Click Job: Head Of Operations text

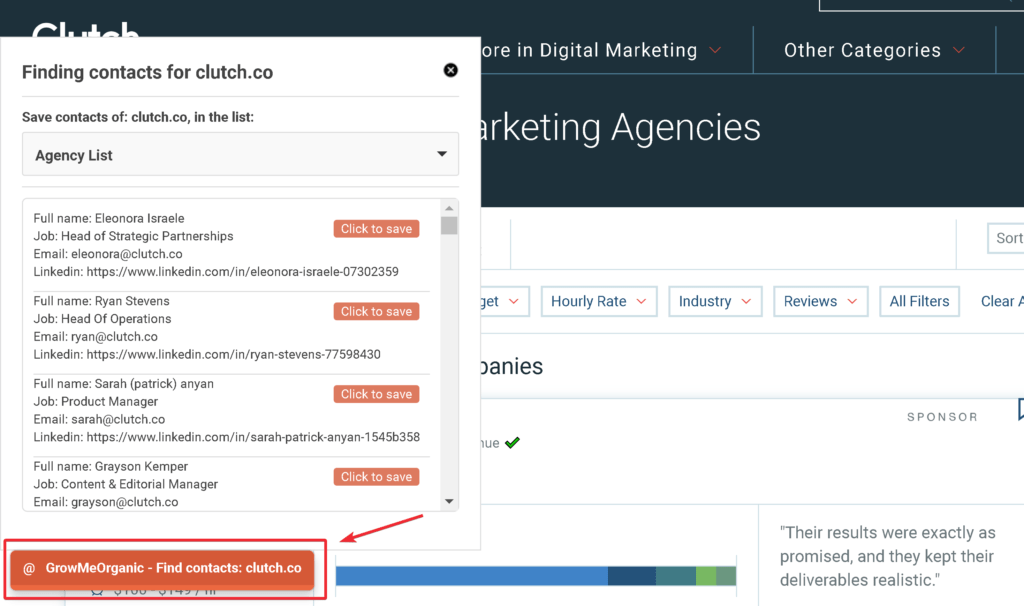[x=103, y=319]
